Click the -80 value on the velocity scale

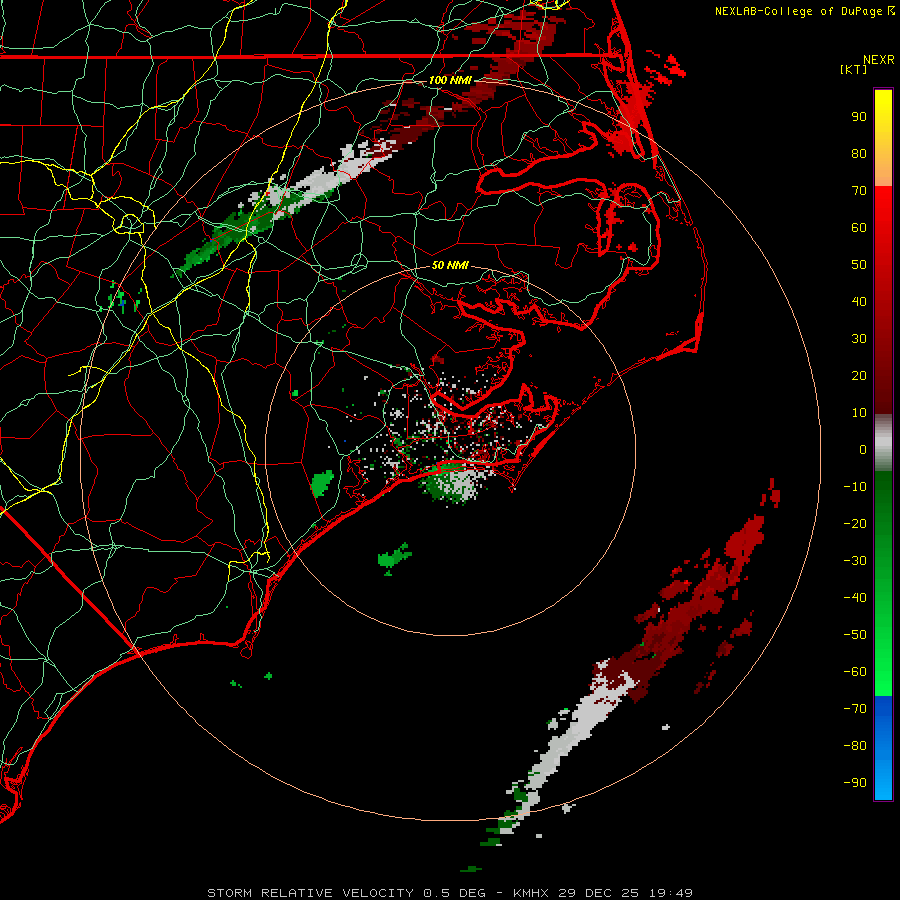click(855, 746)
